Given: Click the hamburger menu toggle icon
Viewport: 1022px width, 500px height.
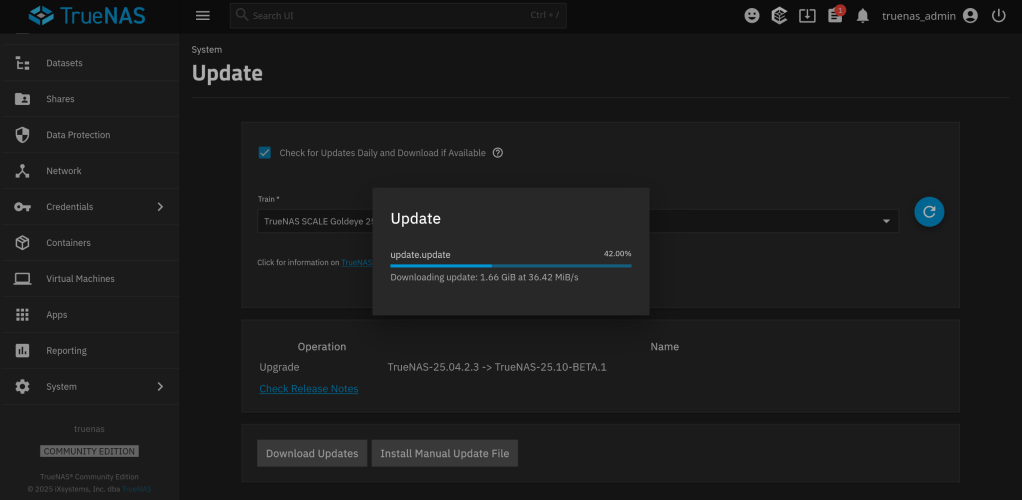Looking at the screenshot, I should [x=203, y=16].
